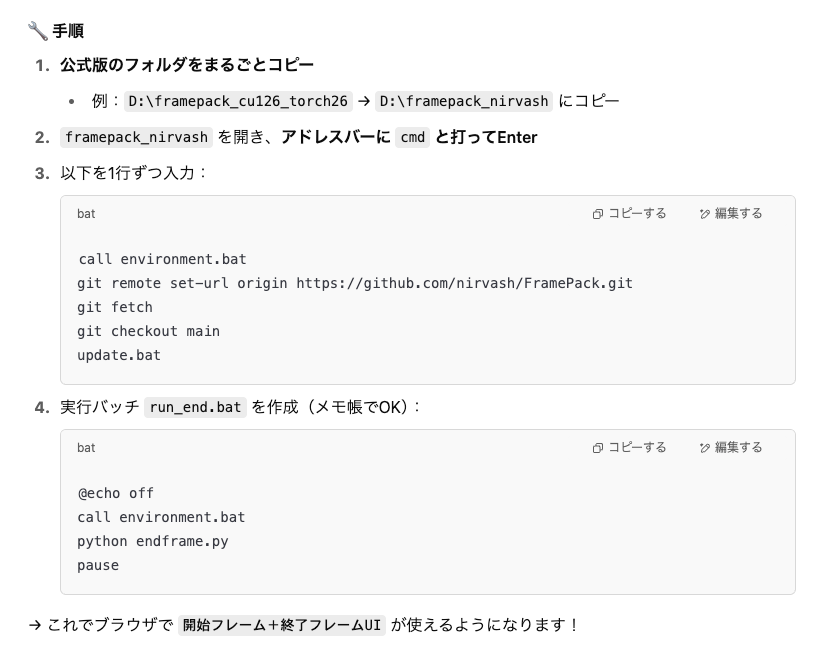Click the git remote set-url origin line

355,283
